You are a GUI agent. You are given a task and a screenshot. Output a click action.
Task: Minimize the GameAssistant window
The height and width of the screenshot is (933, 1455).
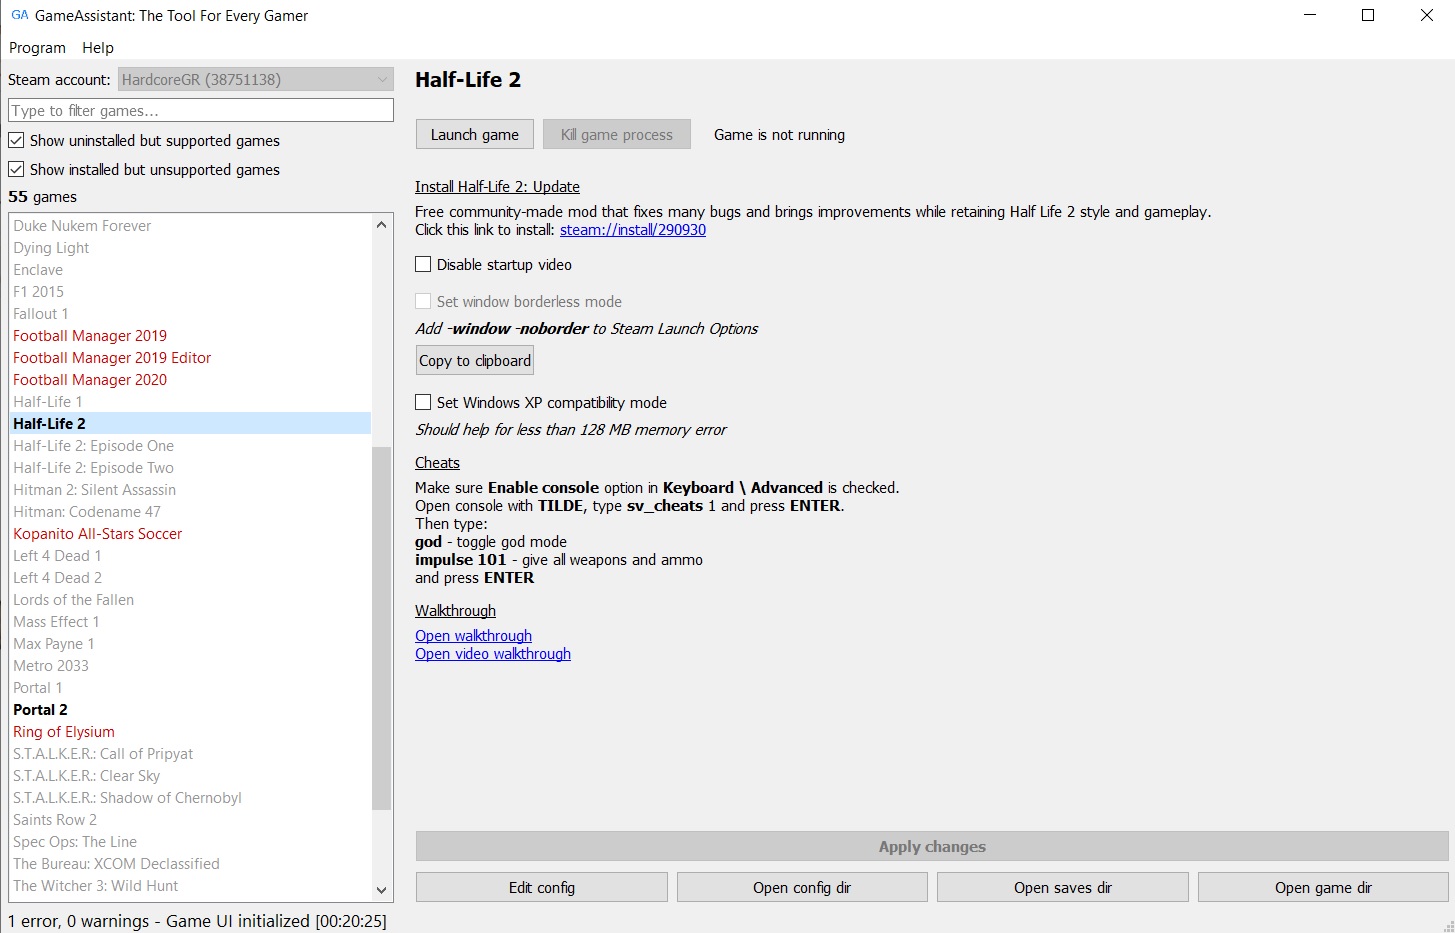[x=1310, y=15]
